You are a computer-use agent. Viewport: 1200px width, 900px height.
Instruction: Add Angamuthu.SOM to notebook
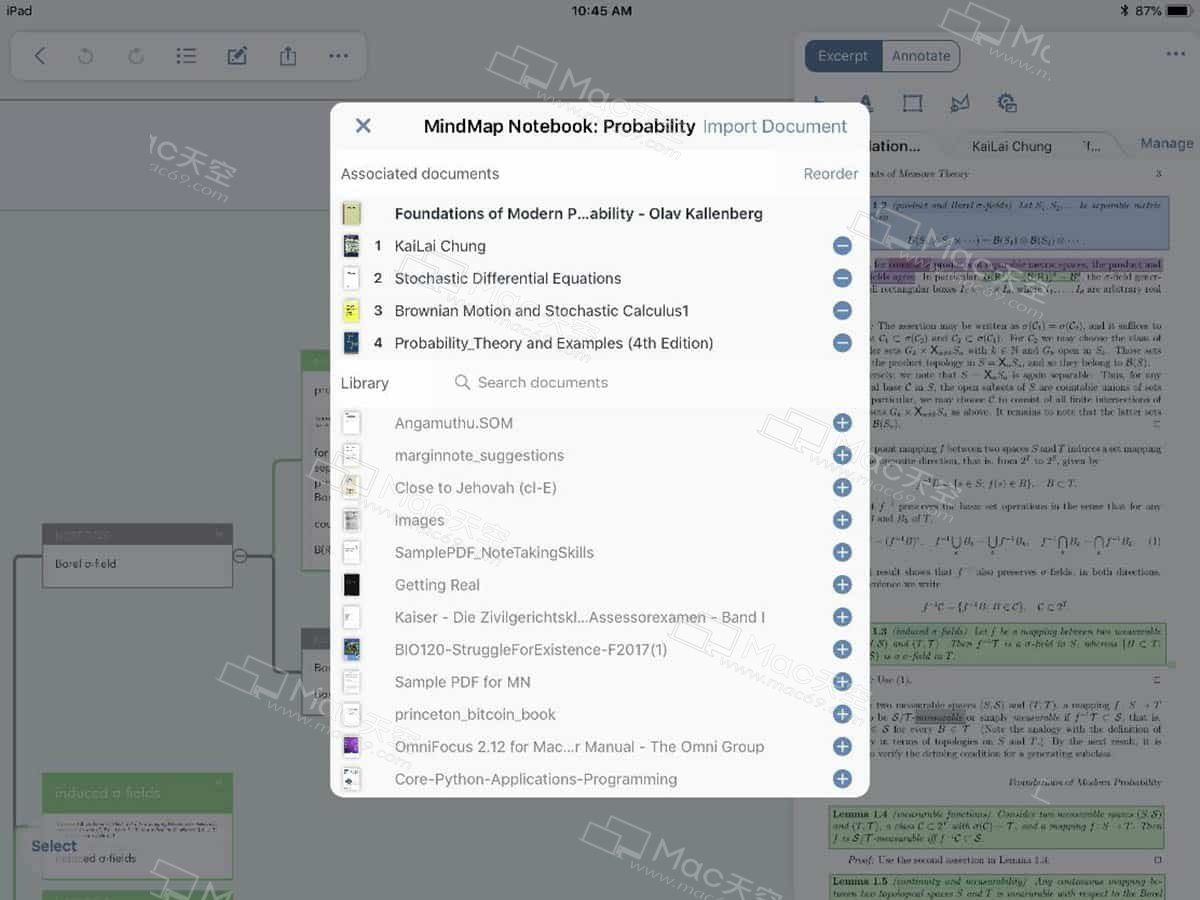[x=842, y=423]
